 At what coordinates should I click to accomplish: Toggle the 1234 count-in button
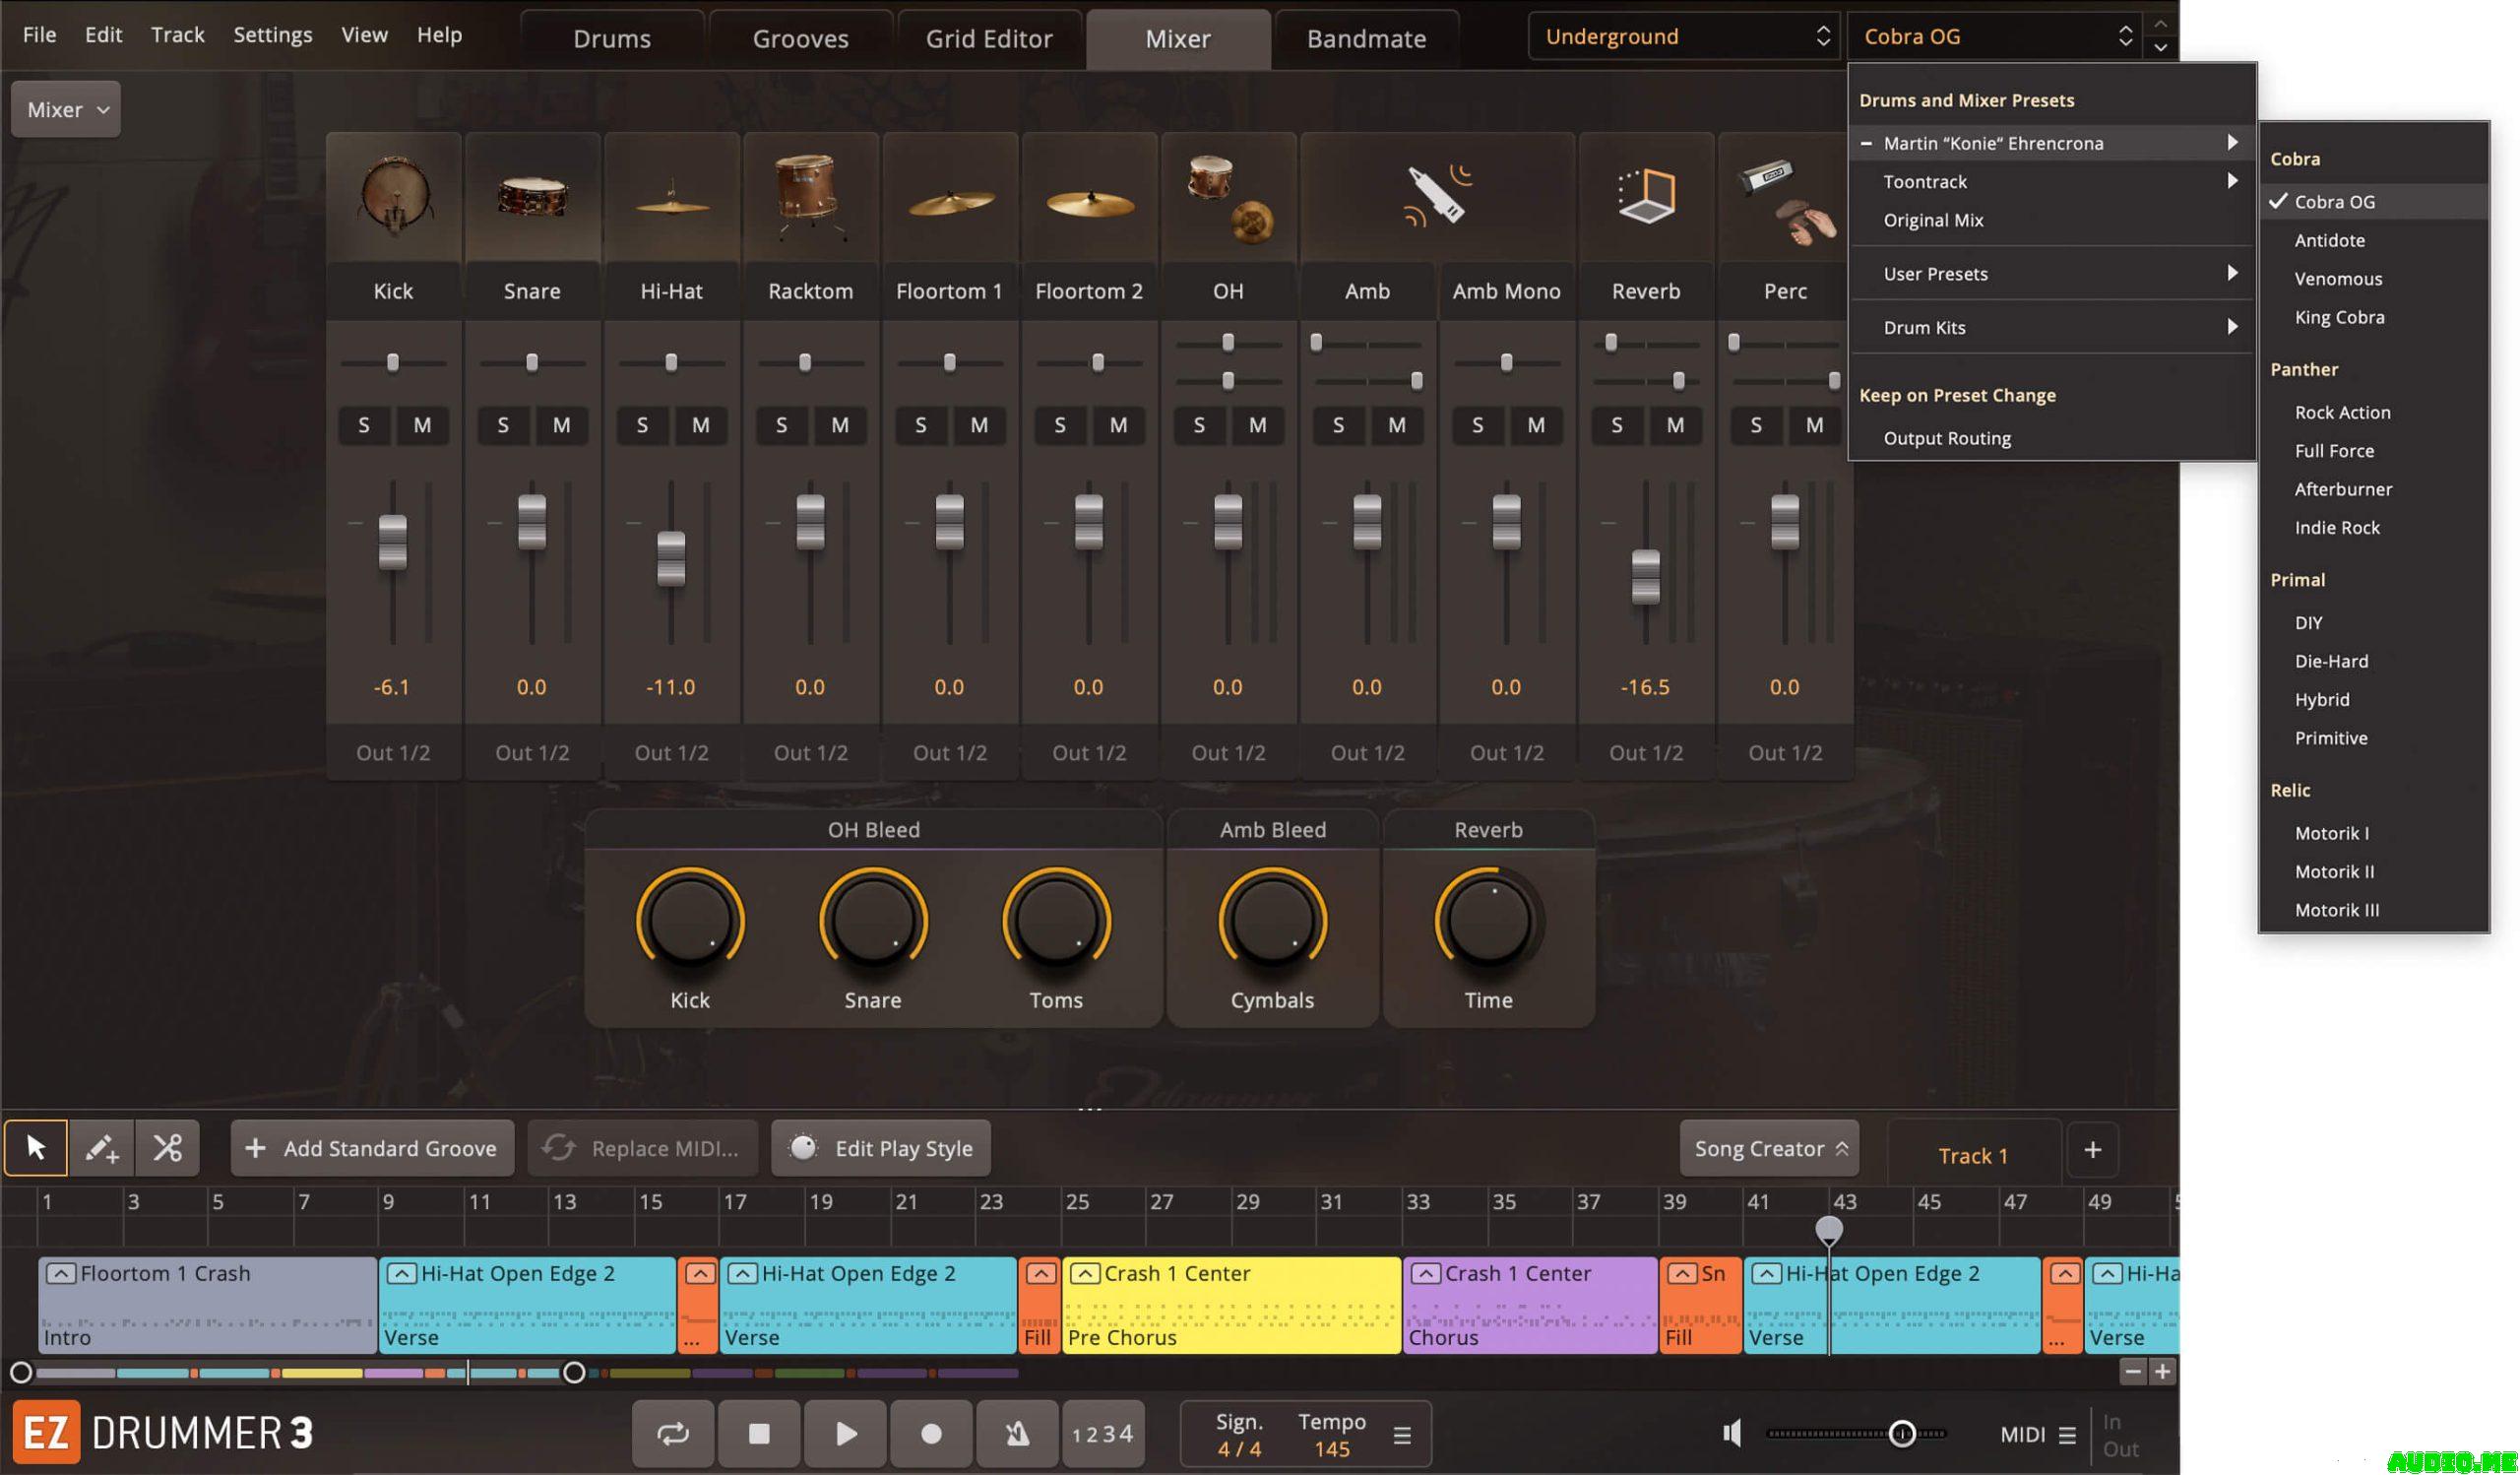1102,1433
